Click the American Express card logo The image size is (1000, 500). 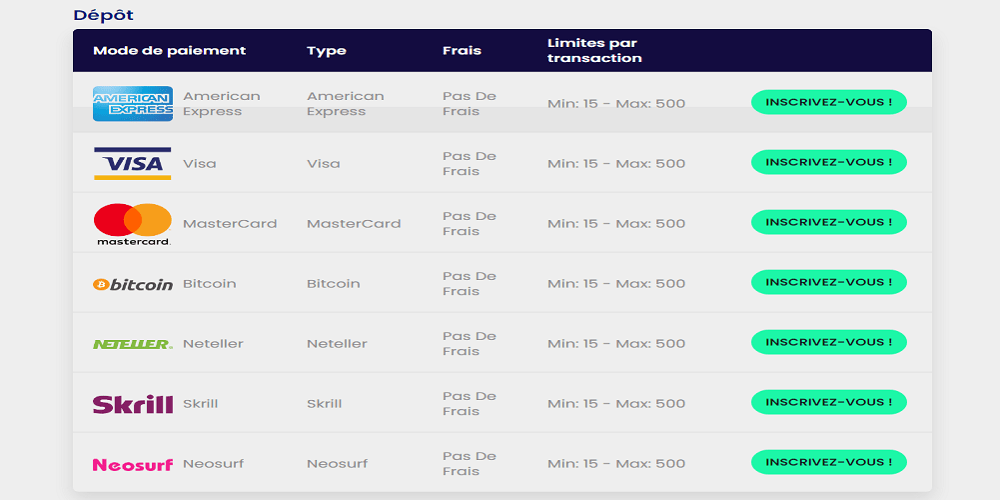(133, 104)
